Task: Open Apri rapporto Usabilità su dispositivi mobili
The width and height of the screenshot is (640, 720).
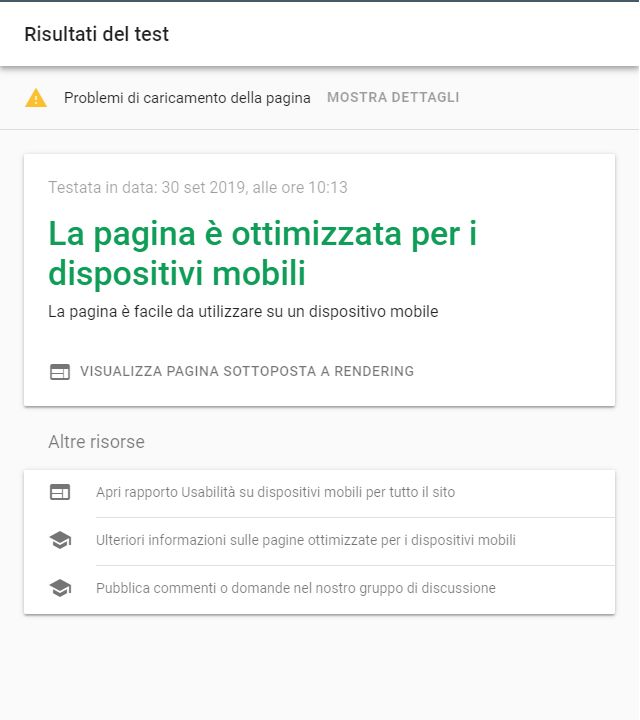Action: pos(275,492)
